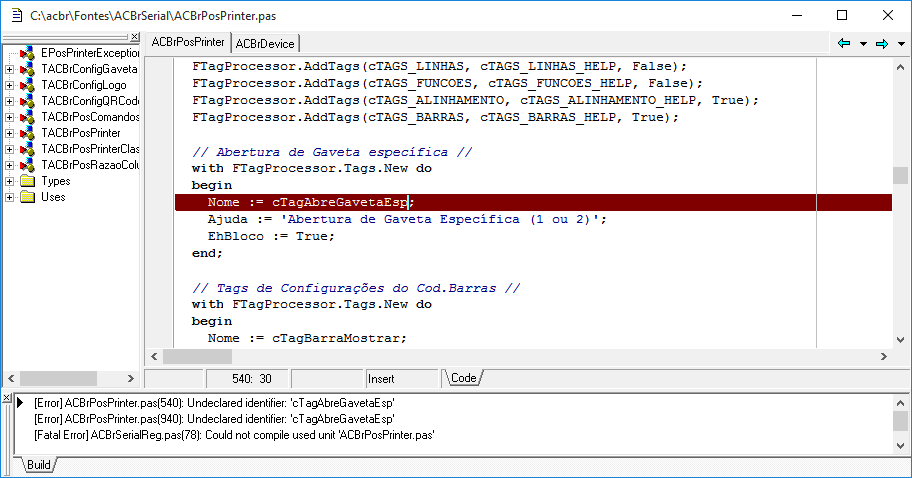Switch to the ACBrDevice editor tab
This screenshot has width=912, height=478.
(x=265, y=44)
